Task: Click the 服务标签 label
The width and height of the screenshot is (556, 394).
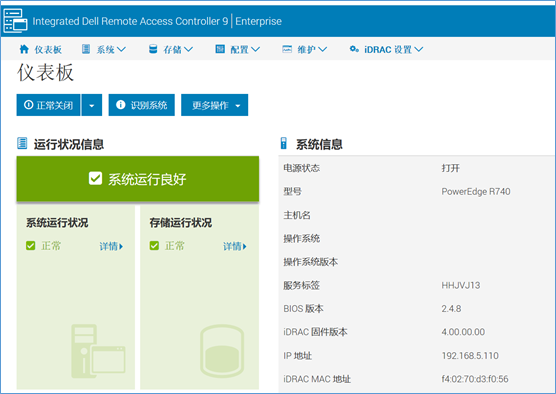Action: (301, 285)
